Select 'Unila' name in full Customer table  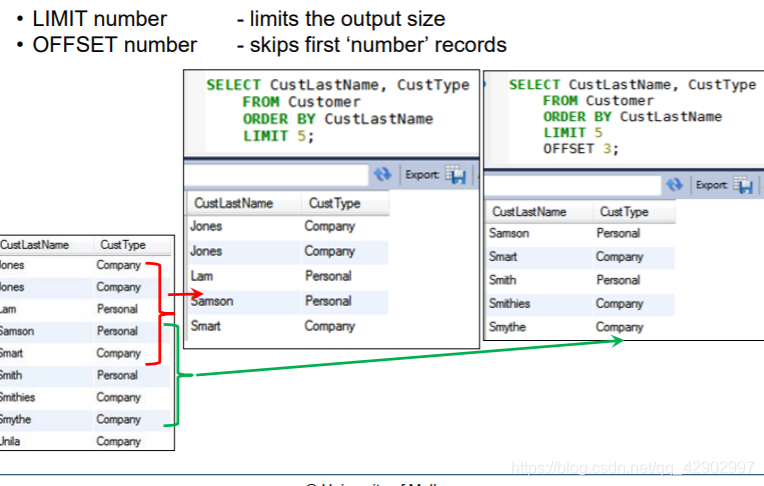coord(10,441)
